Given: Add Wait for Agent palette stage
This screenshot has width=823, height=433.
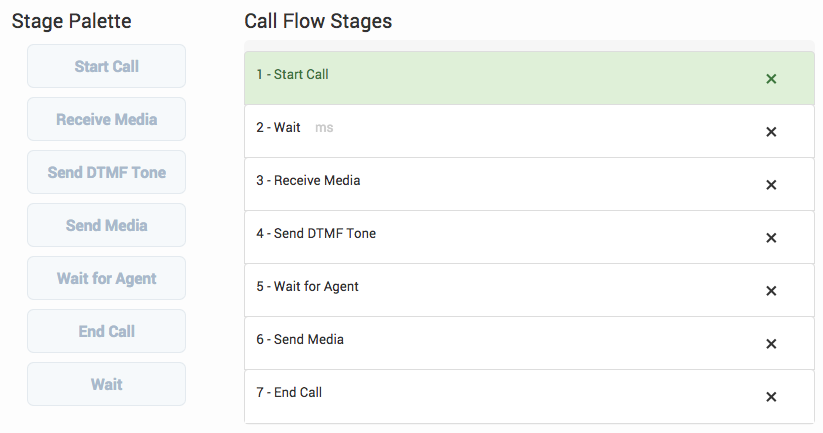Looking at the screenshot, I should 106,278.
